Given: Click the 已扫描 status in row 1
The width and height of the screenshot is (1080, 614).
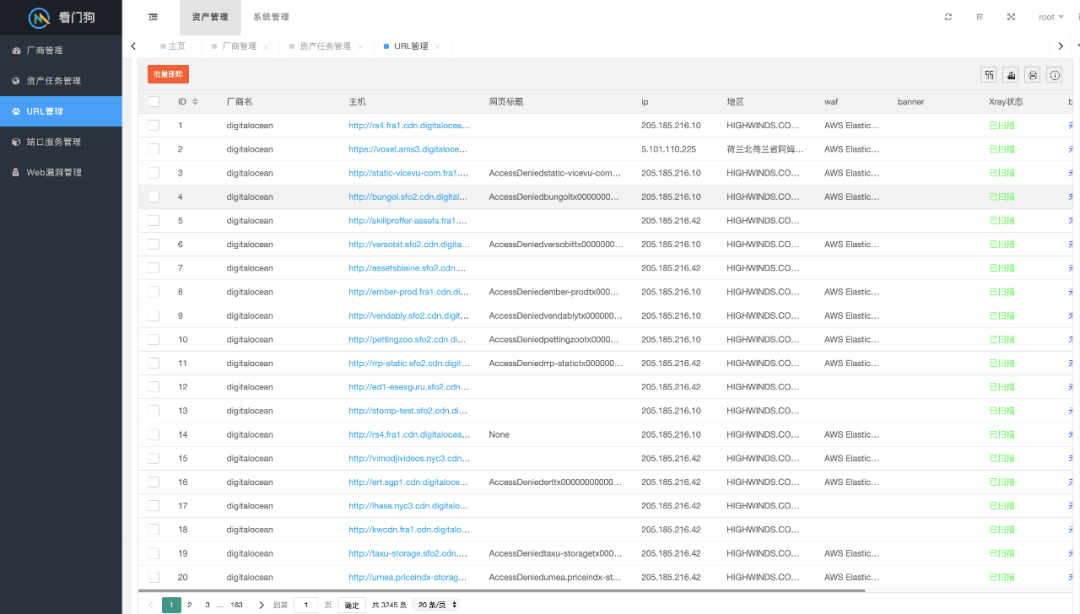Looking at the screenshot, I should point(1001,125).
